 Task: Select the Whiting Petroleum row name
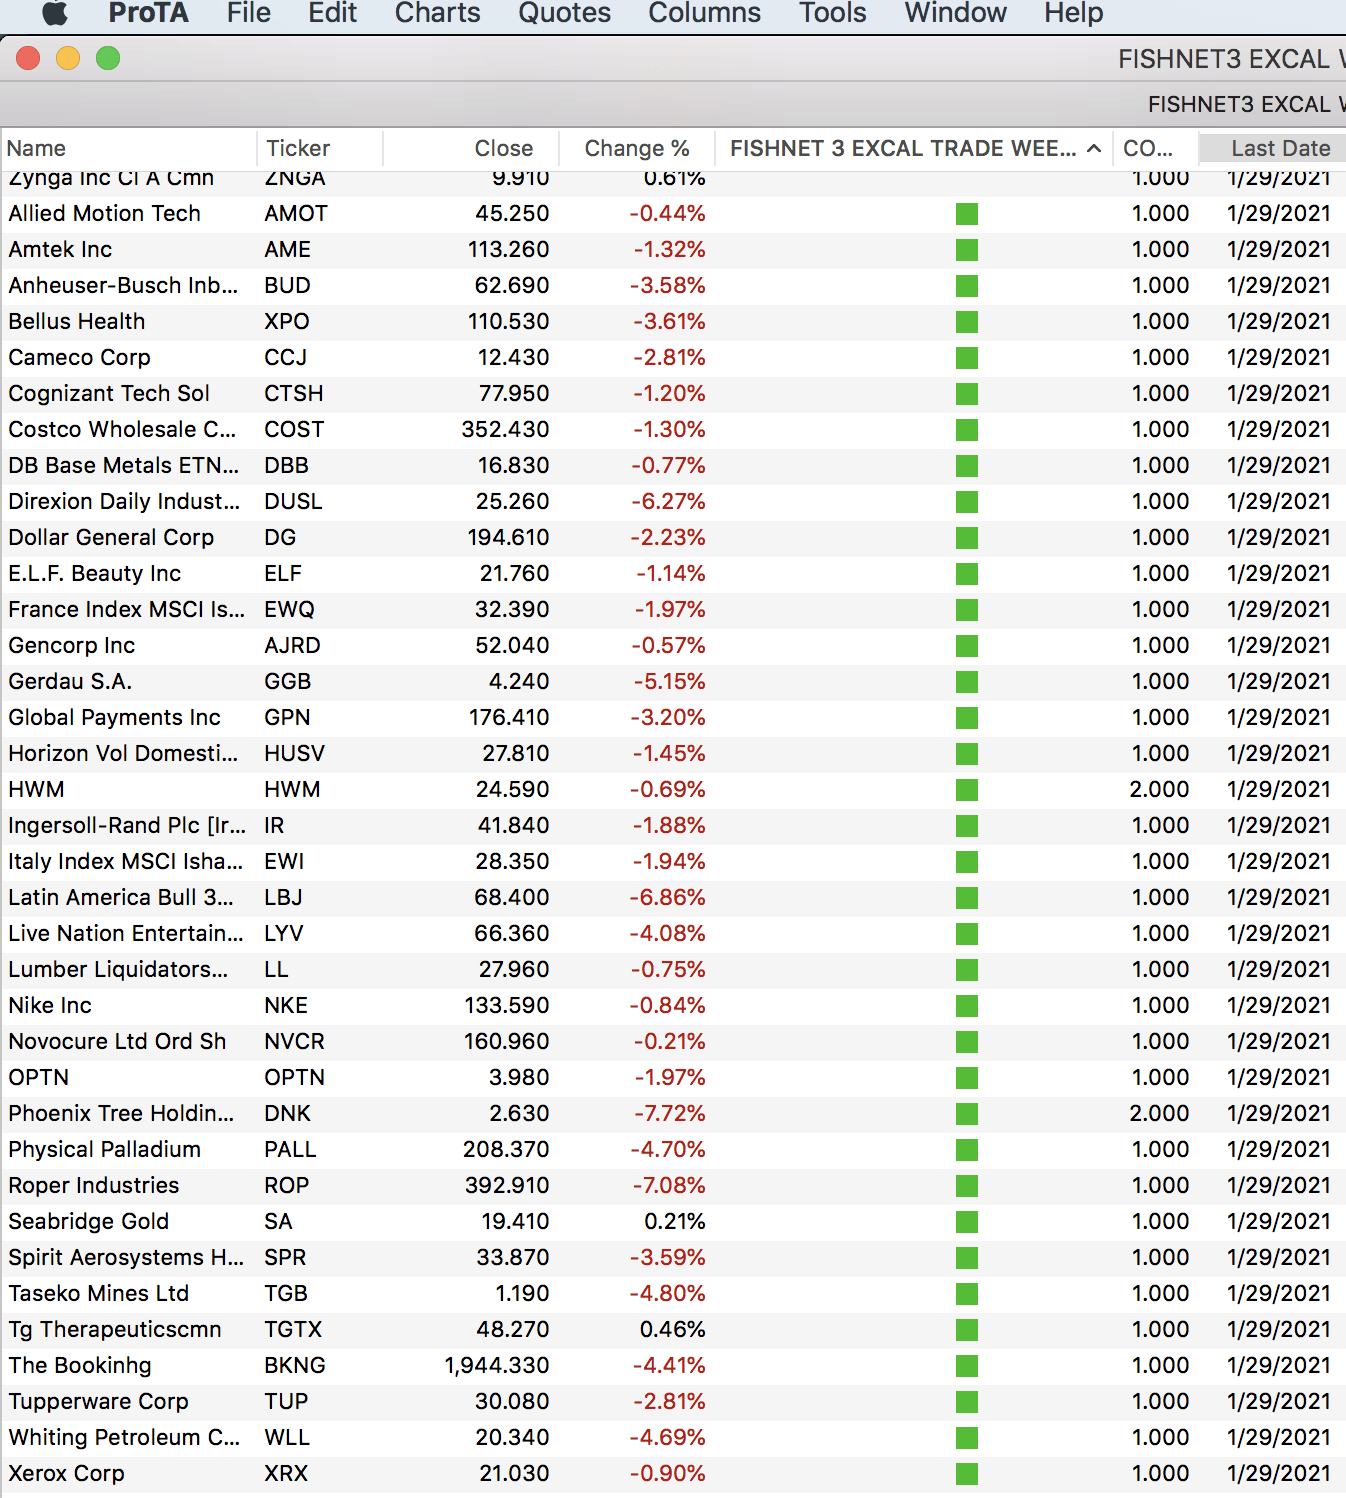pyautogui.click(x=124, y=1438)
